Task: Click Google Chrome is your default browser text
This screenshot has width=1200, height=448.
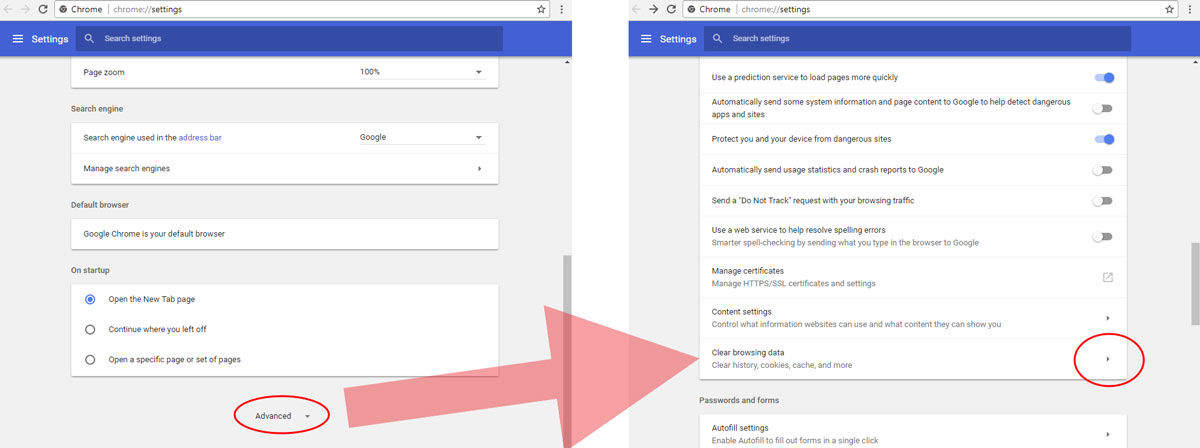Action: click(x=154, y=234)
